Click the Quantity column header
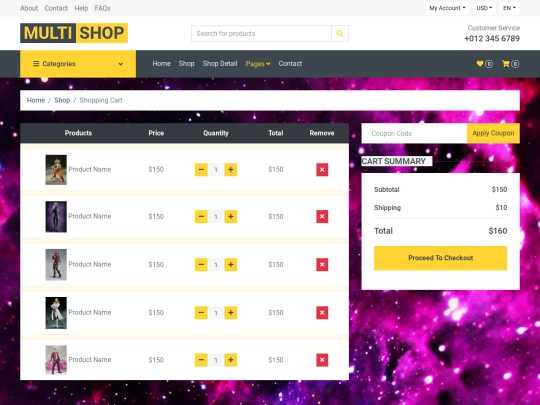 216,133
